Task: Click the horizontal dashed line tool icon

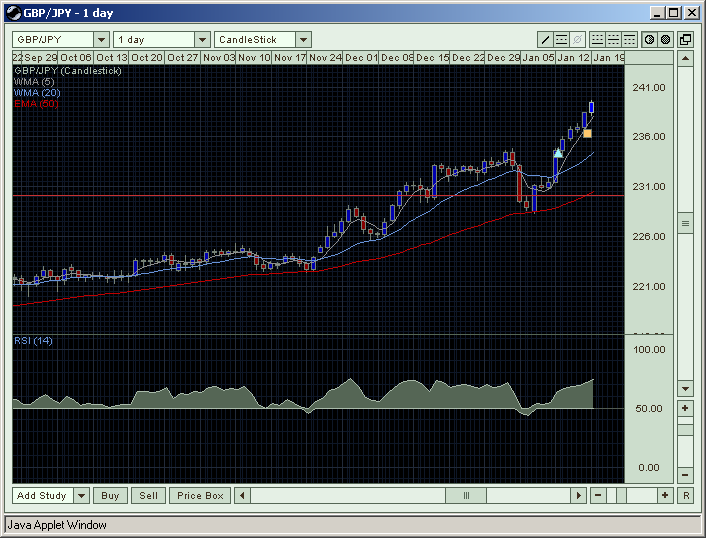Action: click(x=561, y=40)
